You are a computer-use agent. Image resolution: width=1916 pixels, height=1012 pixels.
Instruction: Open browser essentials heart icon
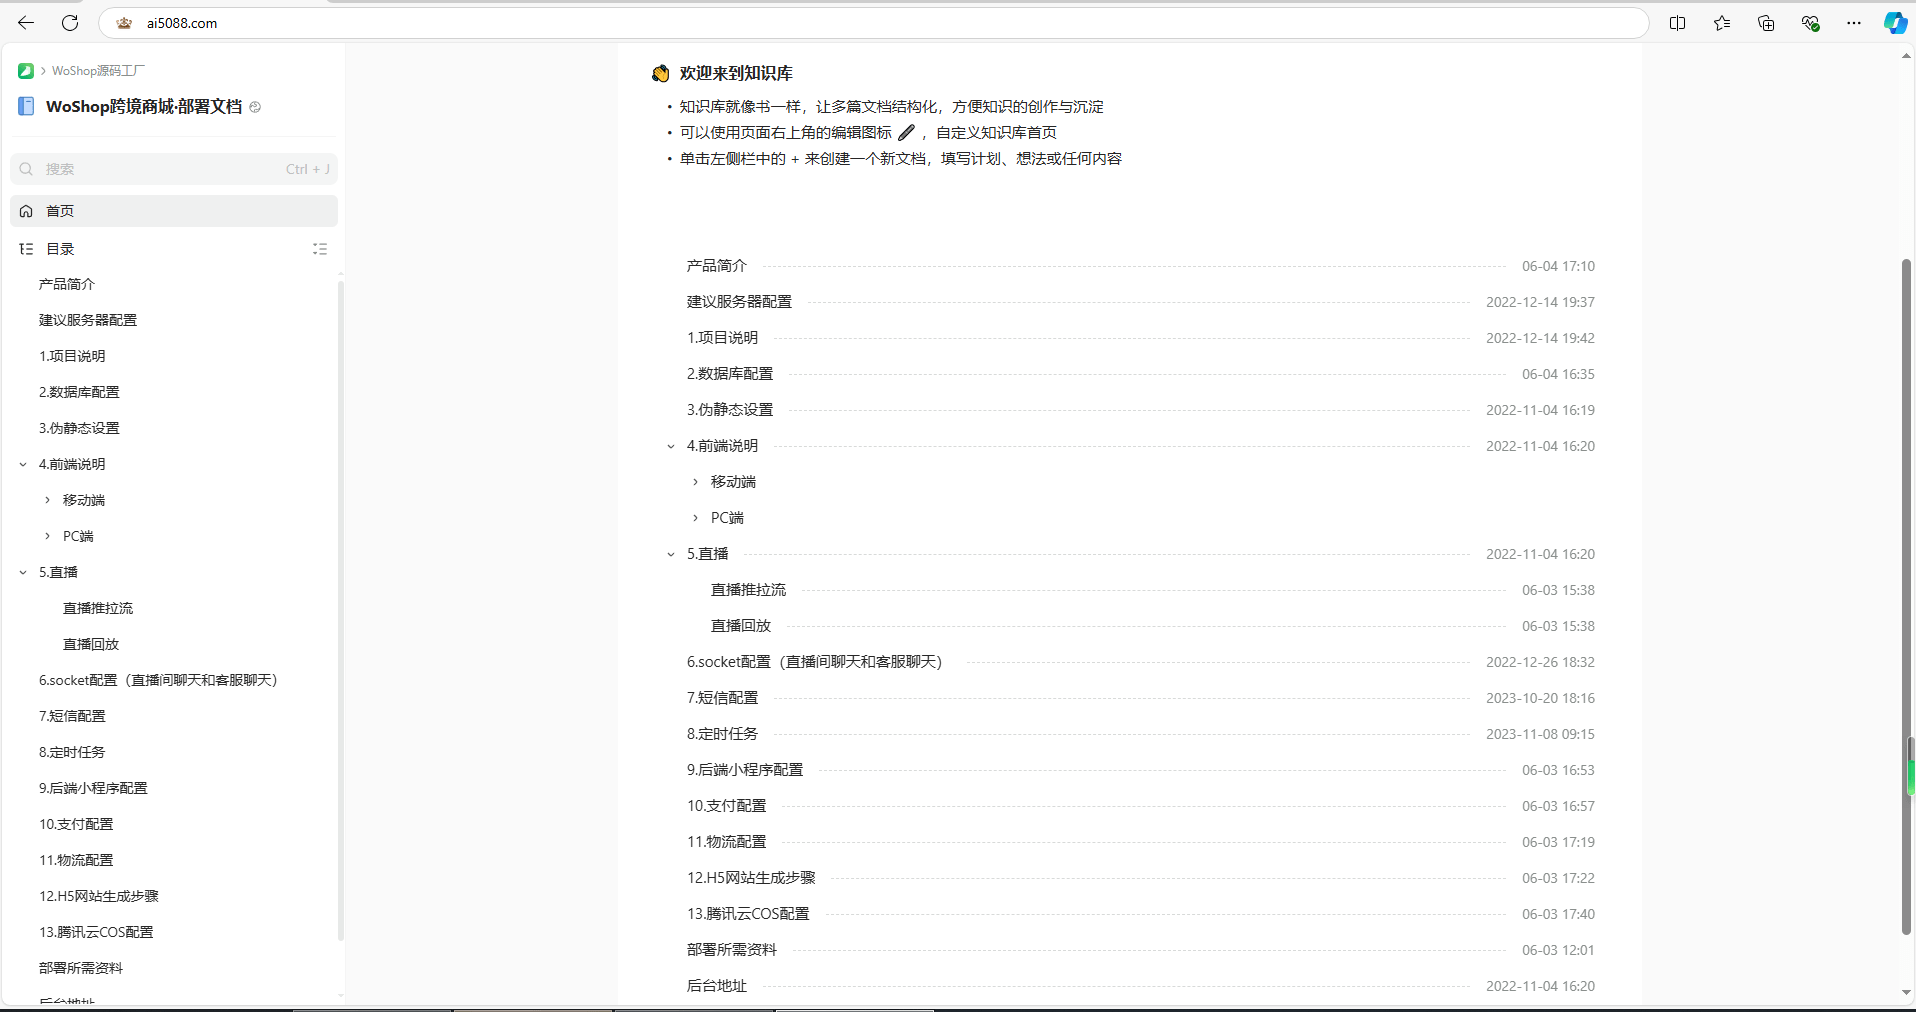tap(1810, 23)
